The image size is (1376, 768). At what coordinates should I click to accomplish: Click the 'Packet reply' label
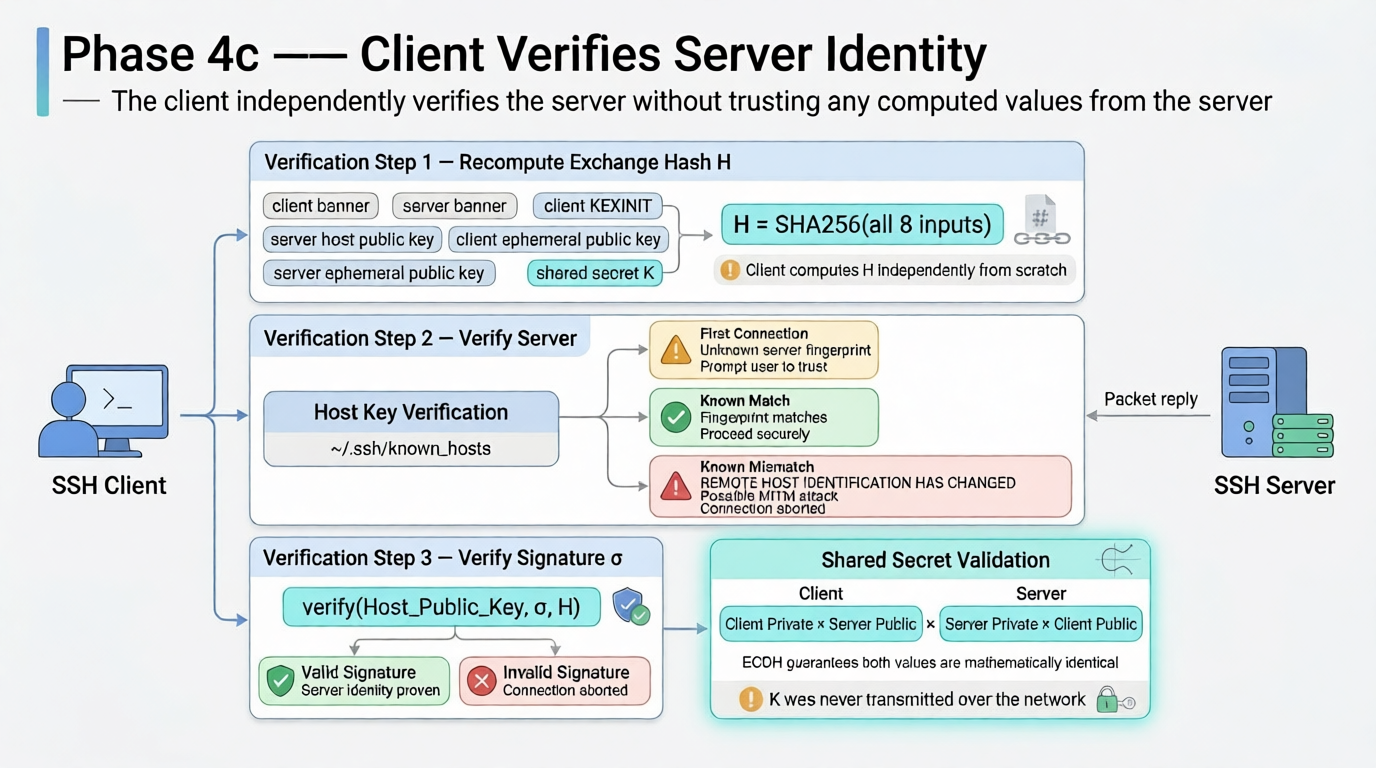click(x=1151, y=399)
